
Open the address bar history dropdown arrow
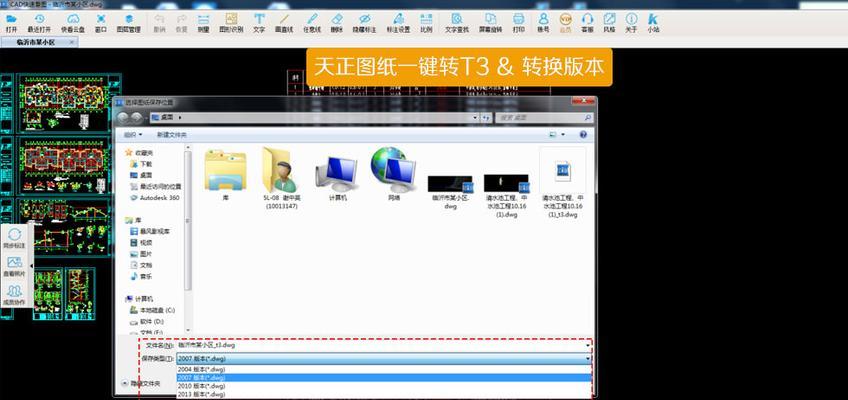(475, 117)
